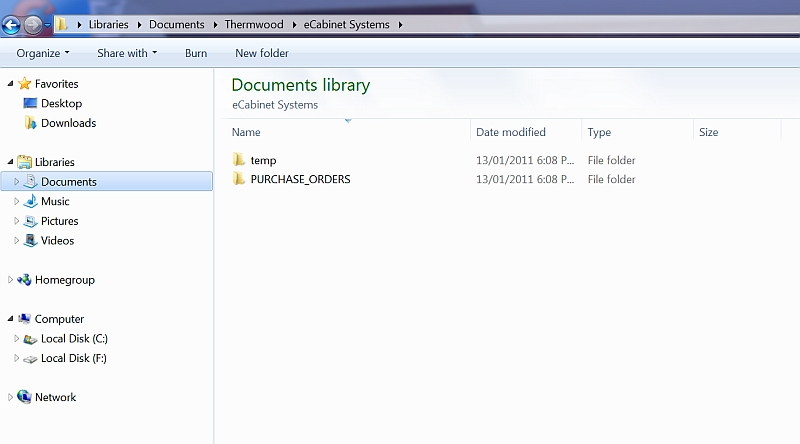
Task: Open the Network node
Action: pyautogui.click(x=55, y=397)
